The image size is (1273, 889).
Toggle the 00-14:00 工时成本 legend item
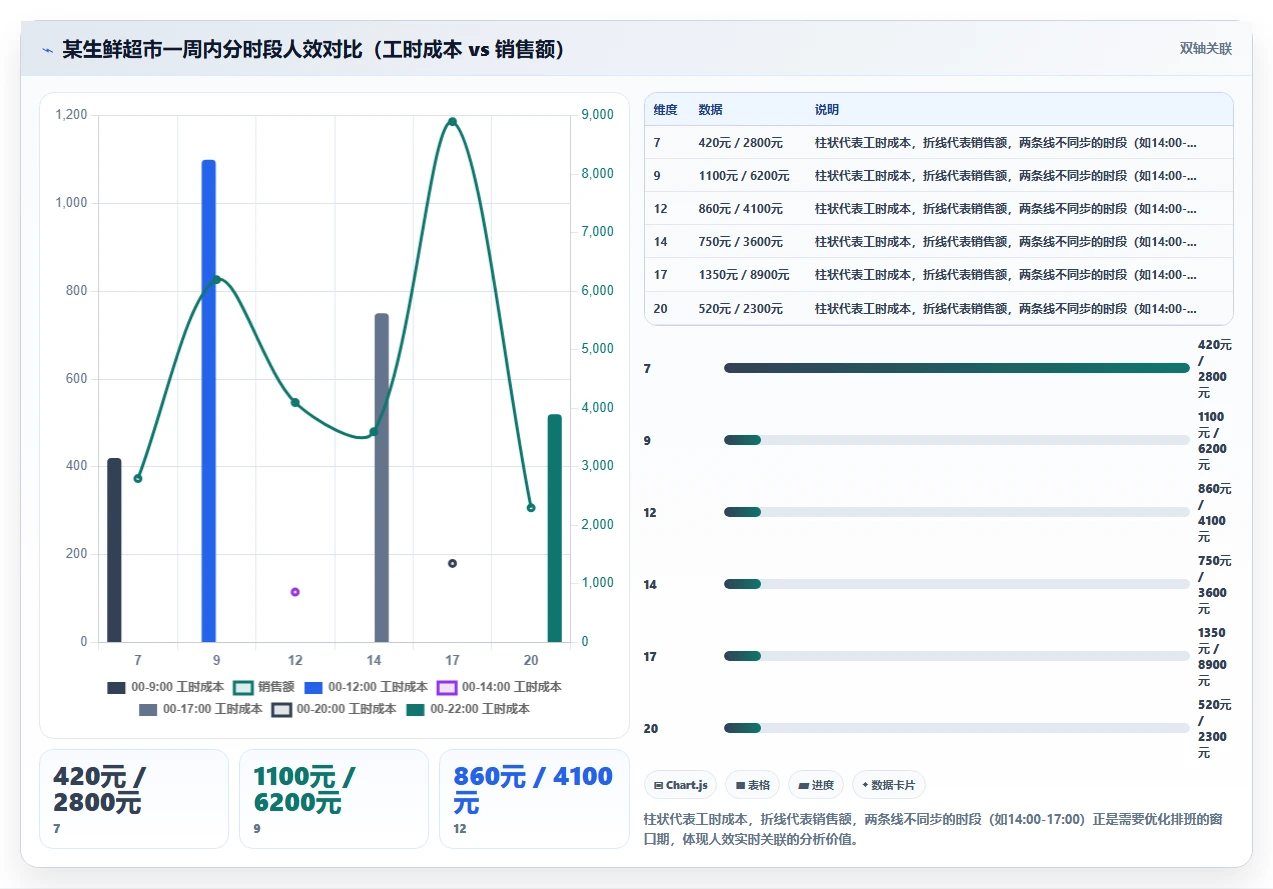(499, 687)
